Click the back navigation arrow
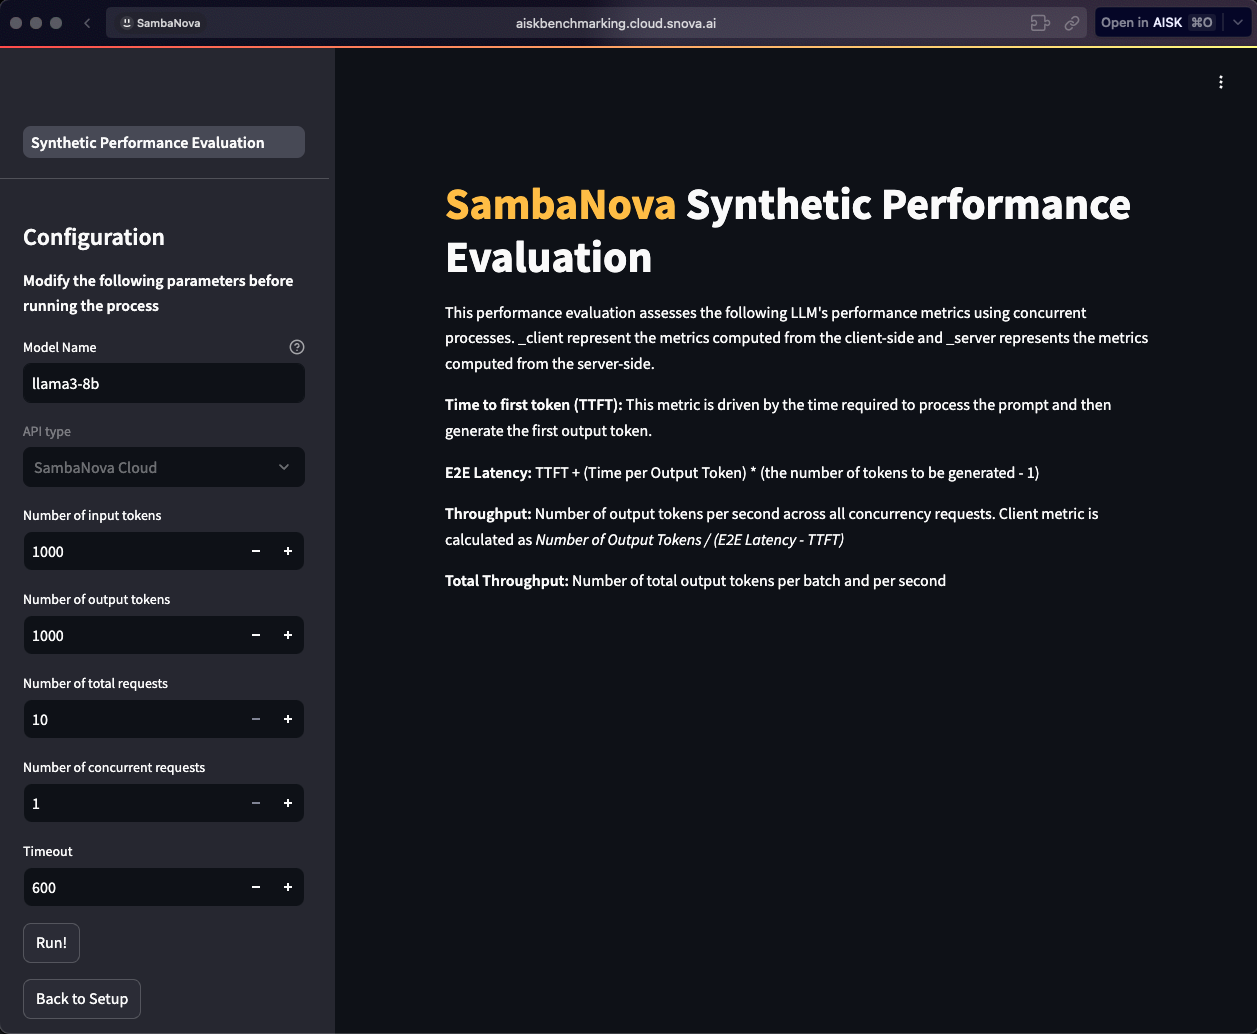The image size is (1257, 1034). [87, 22]
